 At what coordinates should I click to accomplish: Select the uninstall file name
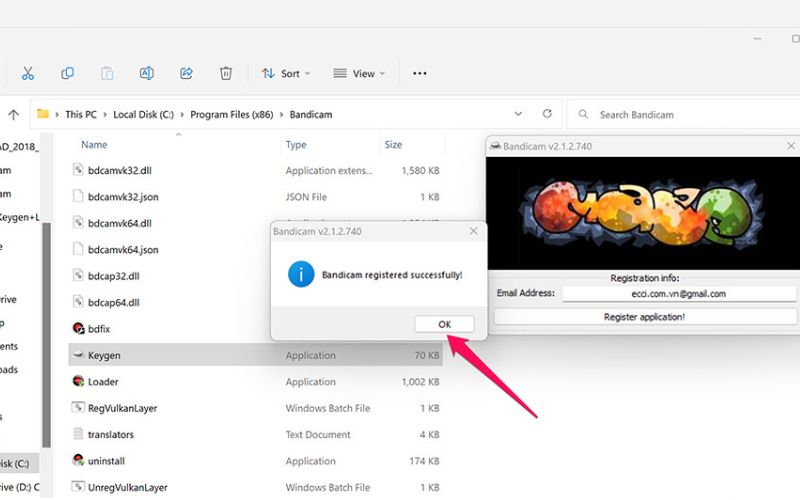pos(106,461)
